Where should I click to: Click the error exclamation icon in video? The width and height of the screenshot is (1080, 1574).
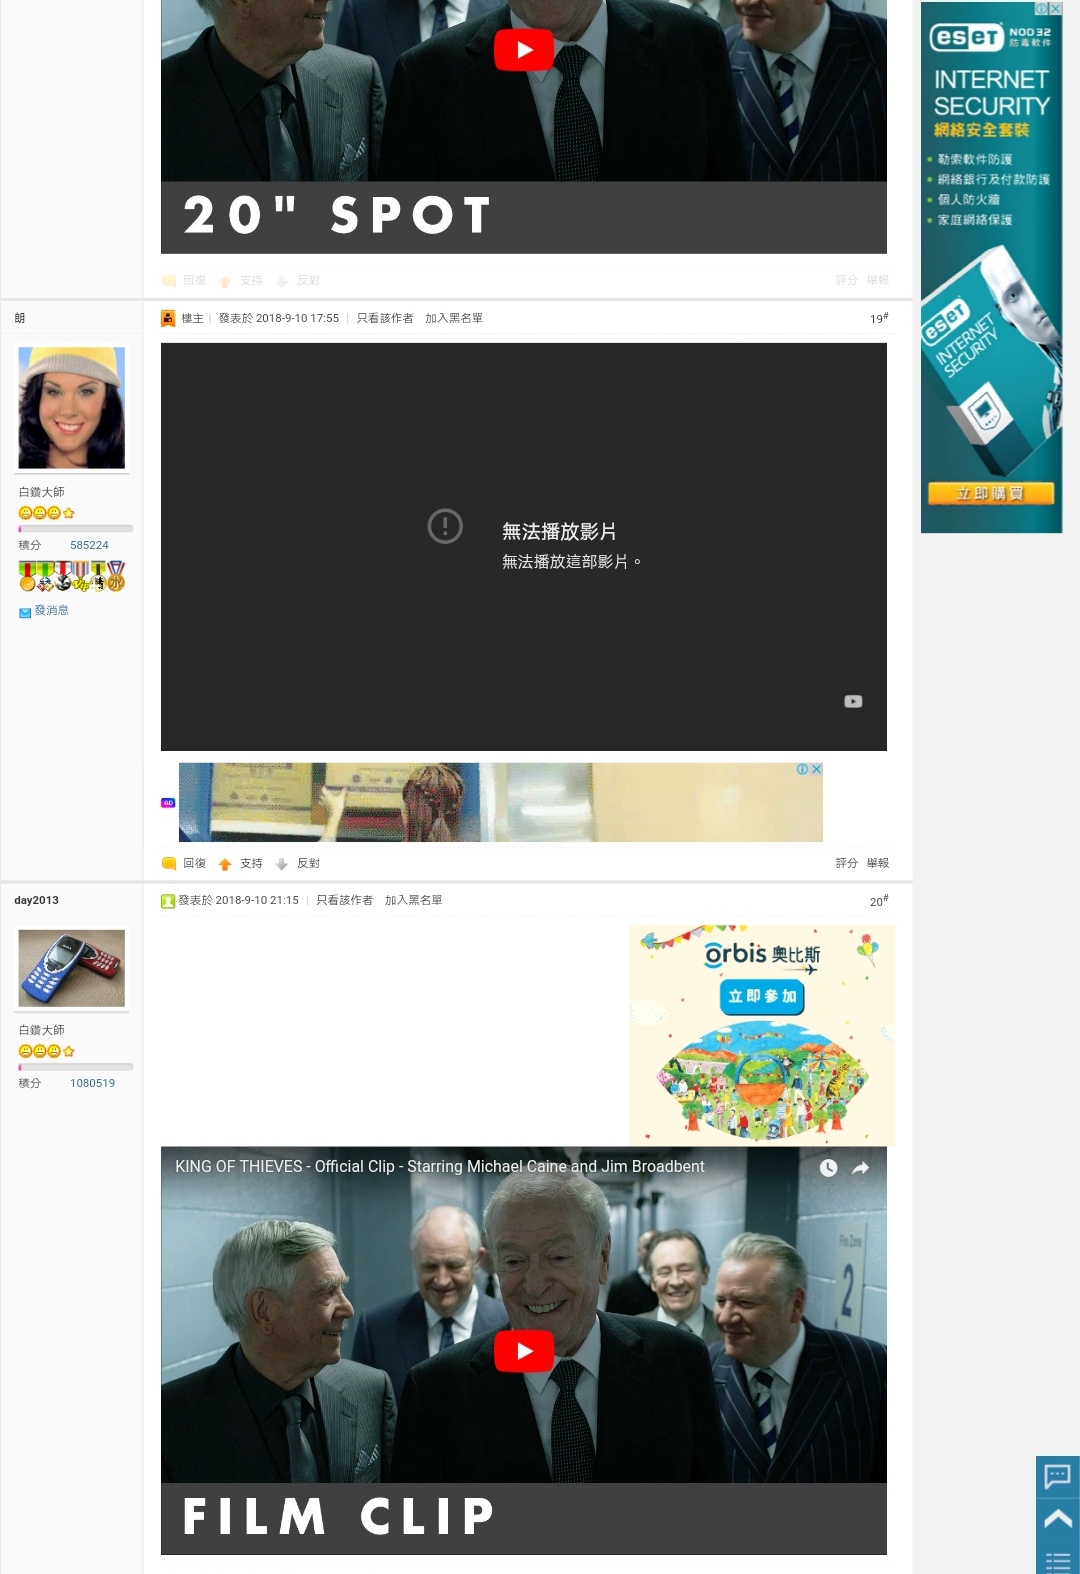tap(445, 526)
